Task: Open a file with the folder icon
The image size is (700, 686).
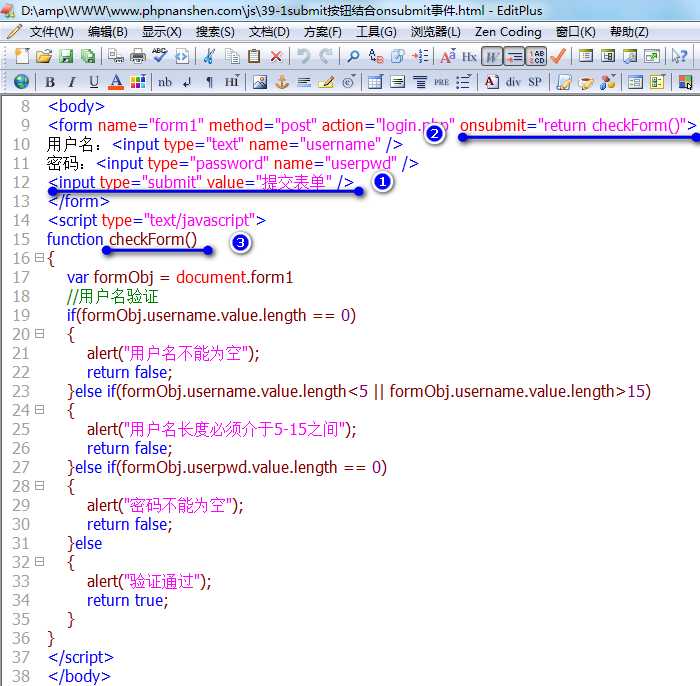Action: [44, 56]
